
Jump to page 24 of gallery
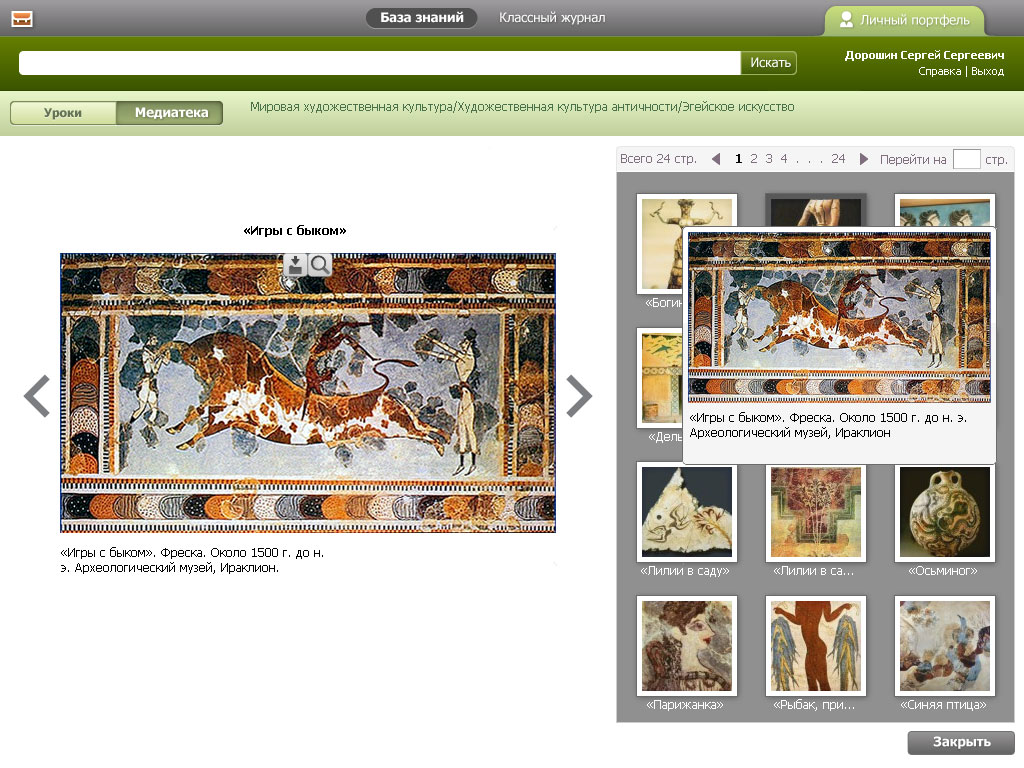[x=838, y=159]
